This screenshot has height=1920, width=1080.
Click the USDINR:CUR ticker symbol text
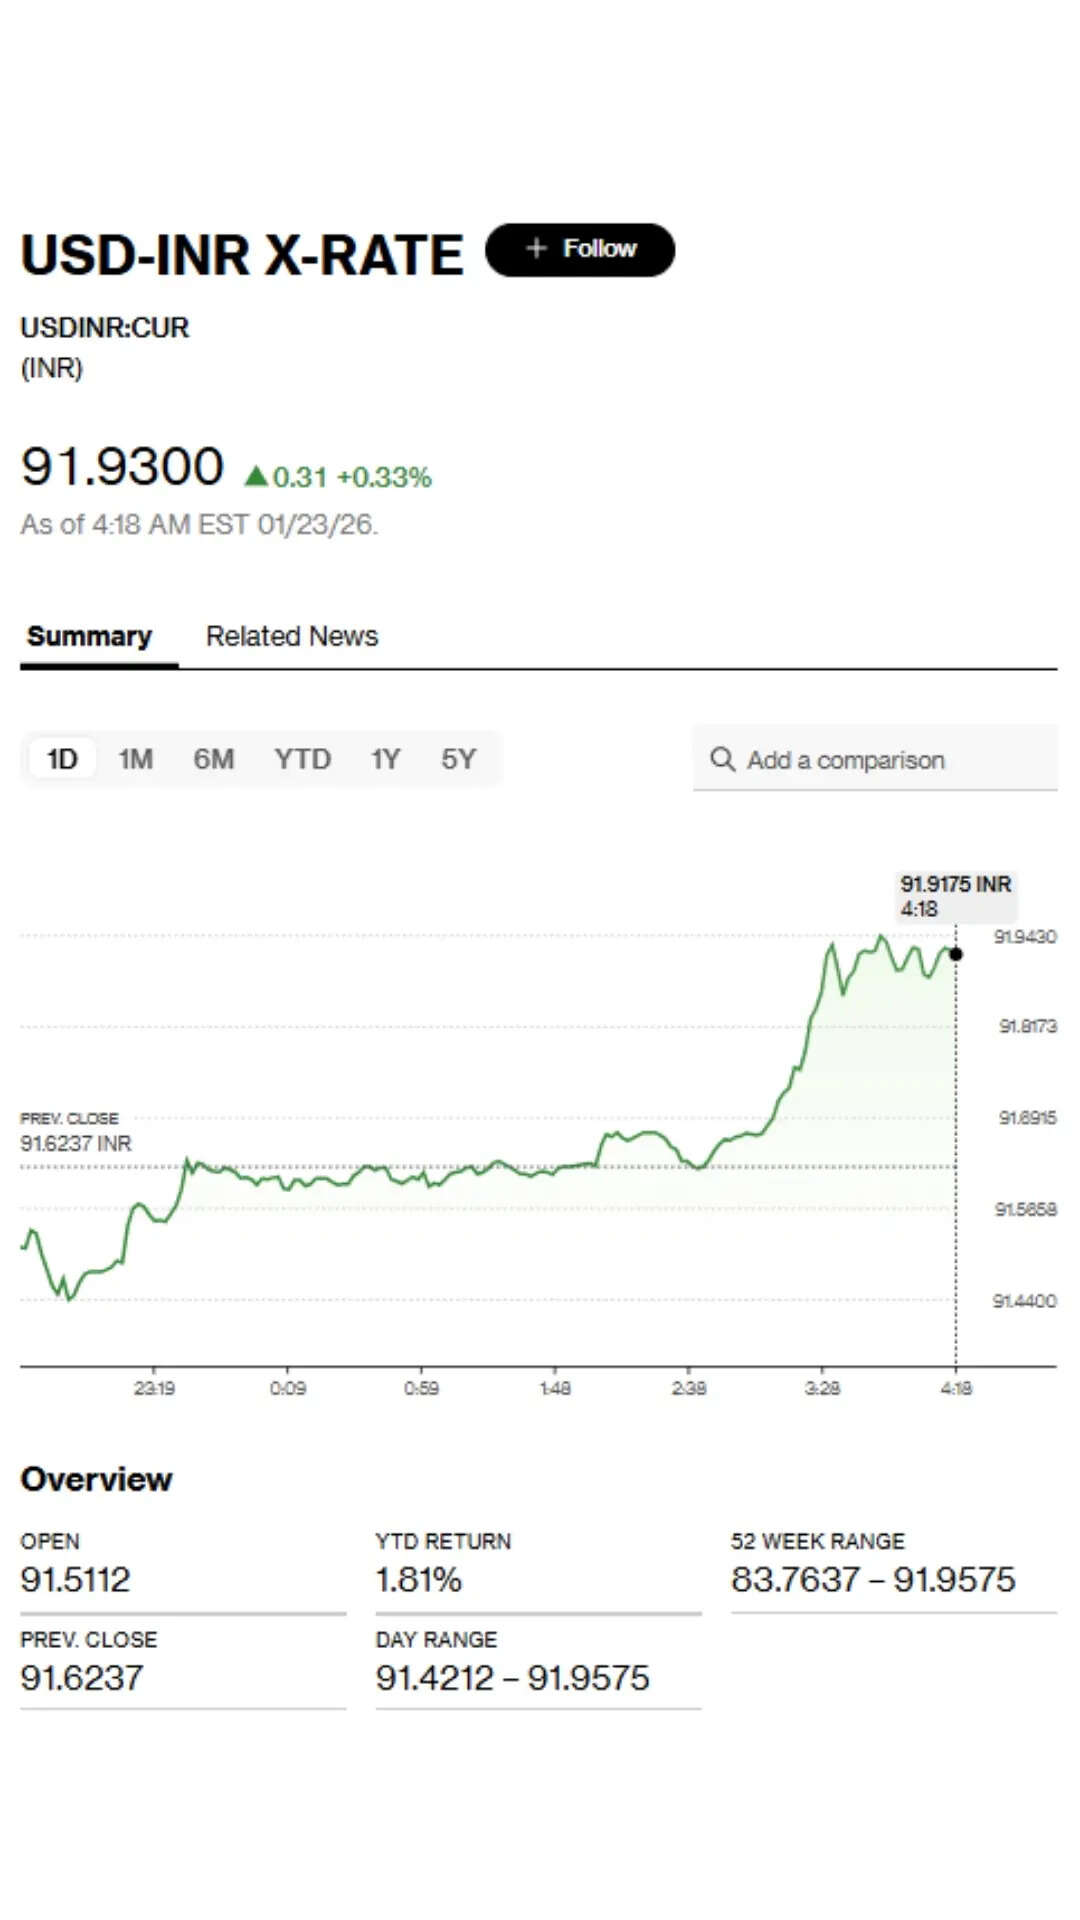(105, 327)
